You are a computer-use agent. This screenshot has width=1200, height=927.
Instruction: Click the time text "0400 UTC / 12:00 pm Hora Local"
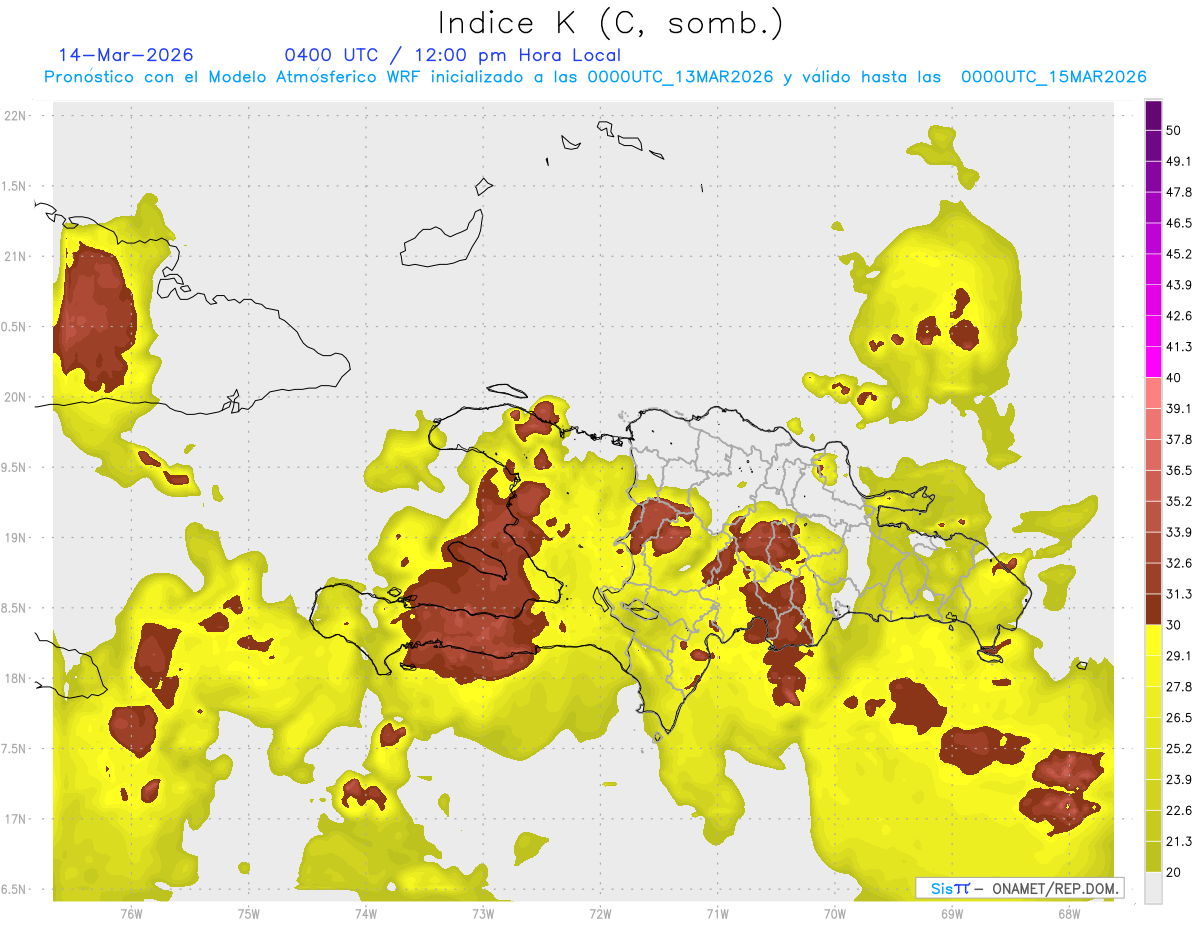(453, 55)
